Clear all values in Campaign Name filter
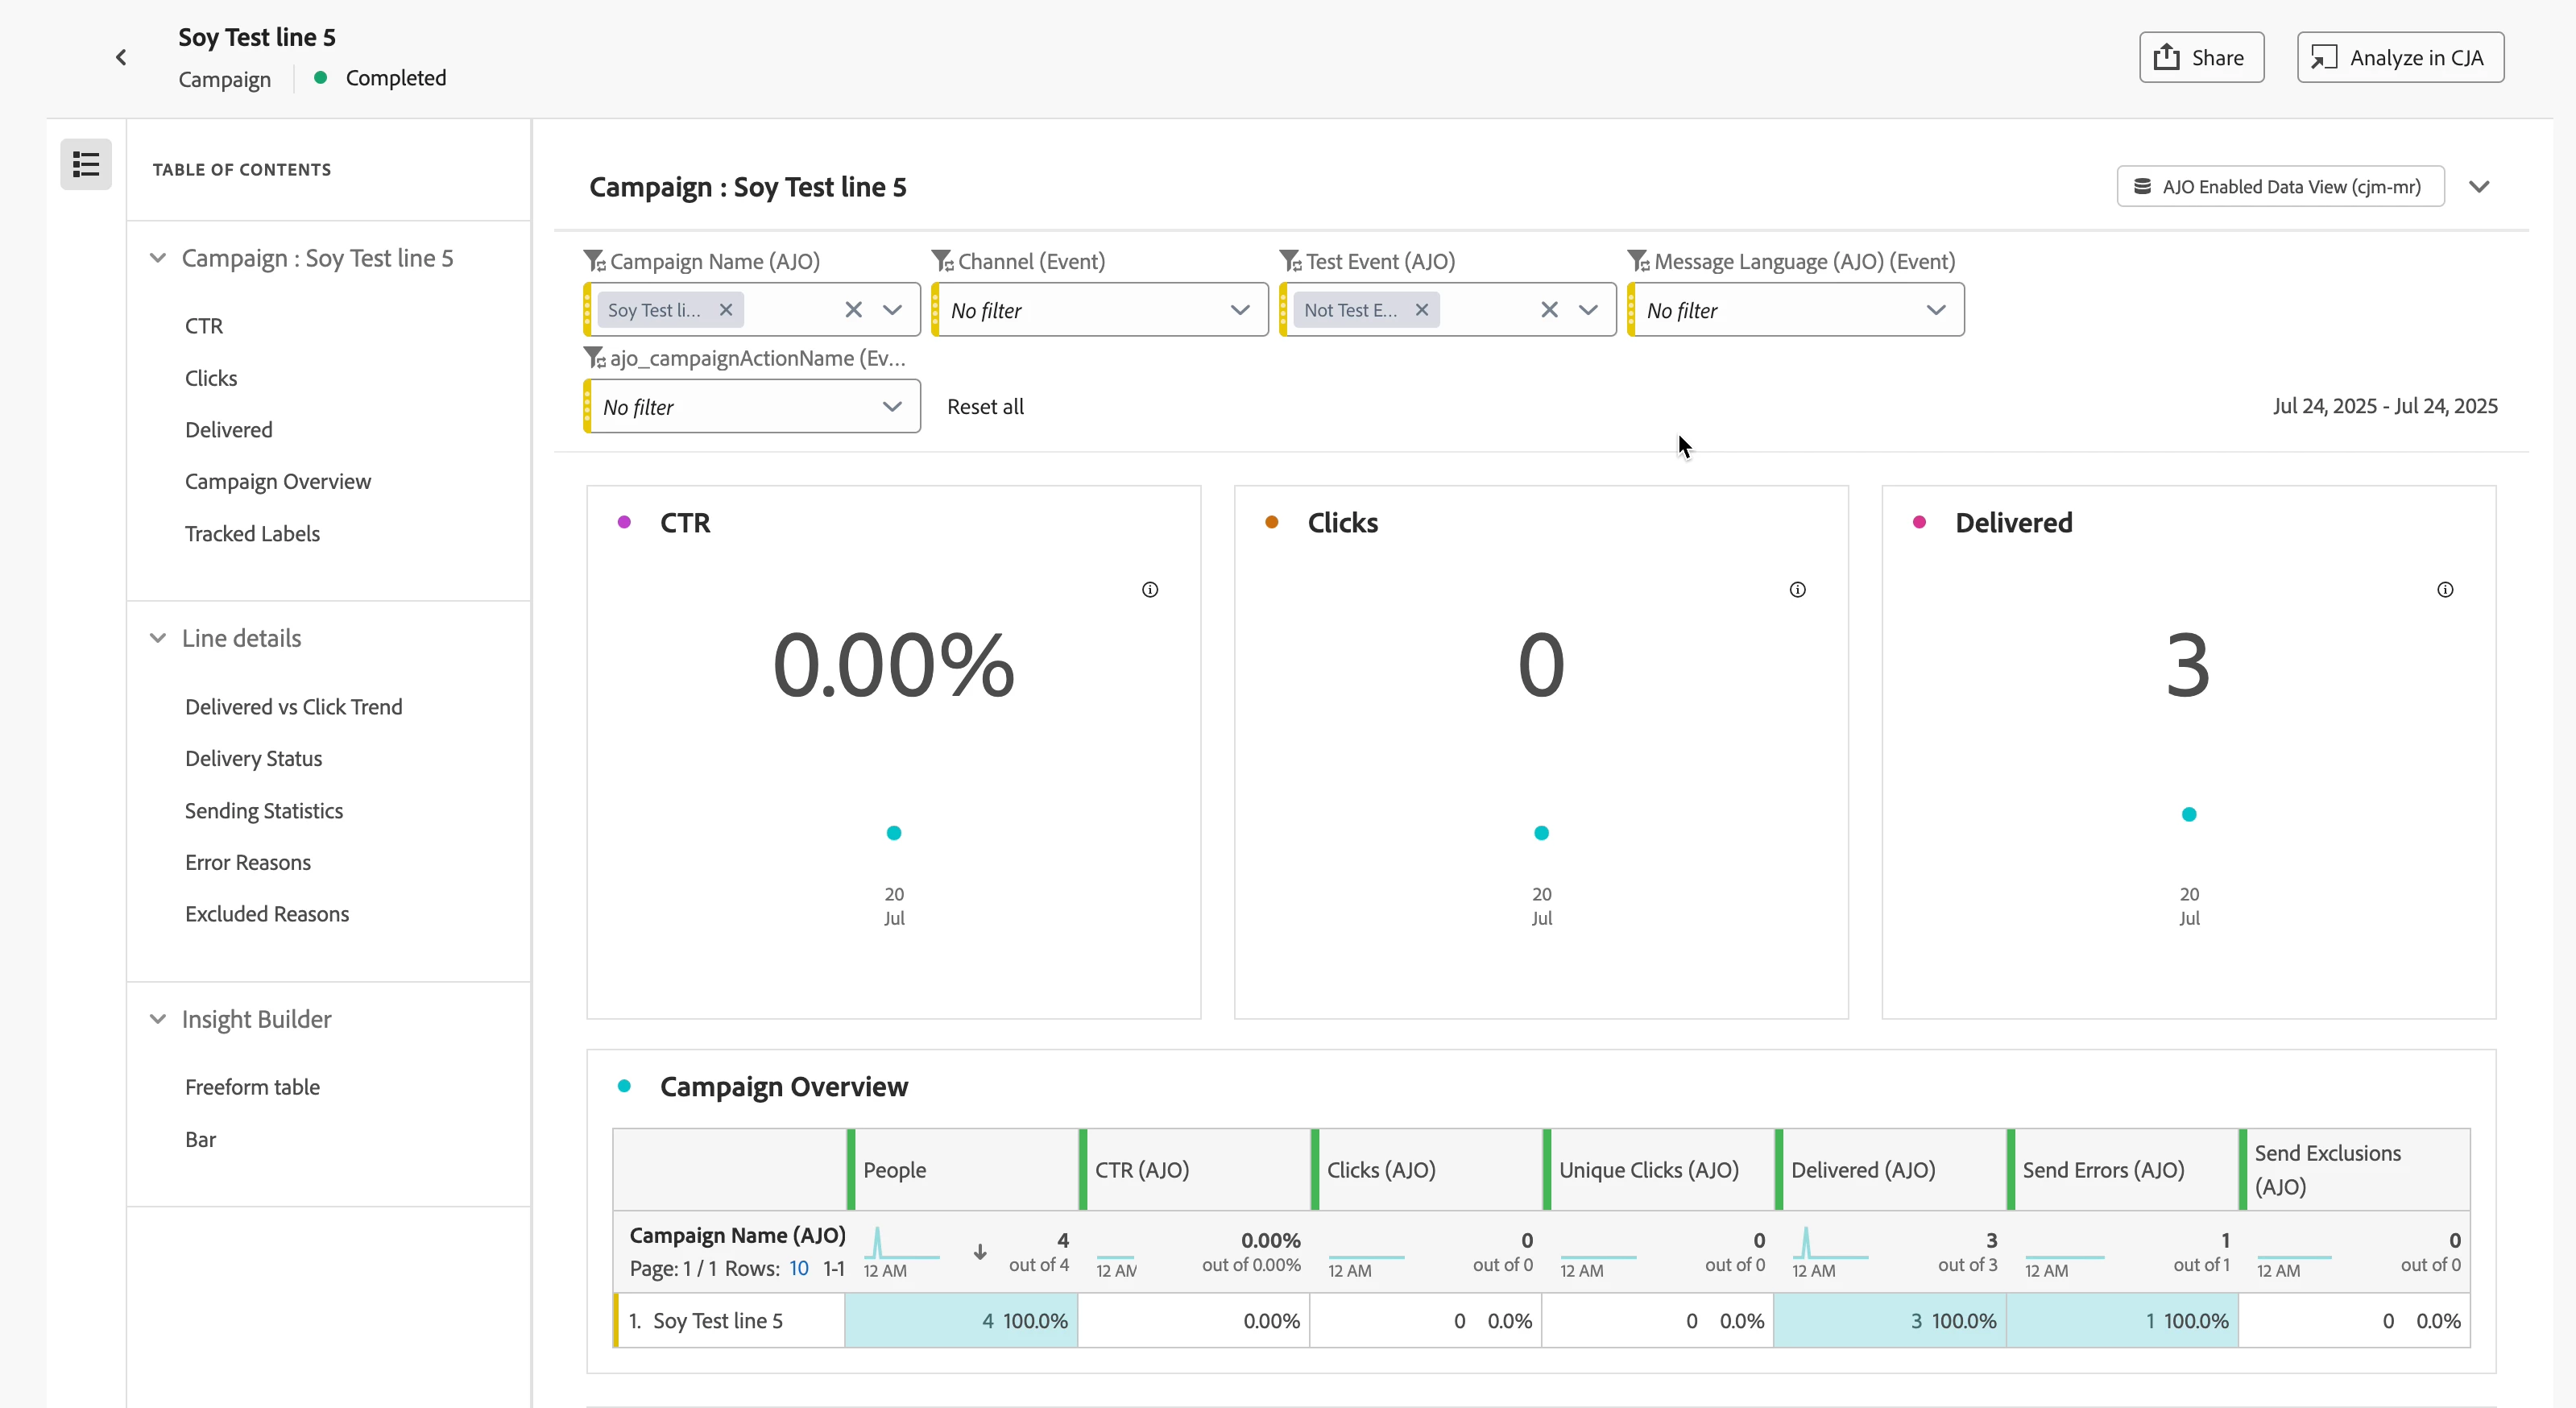The image size is (2576, 1408). pyautogui.click(x=853, y=310)
